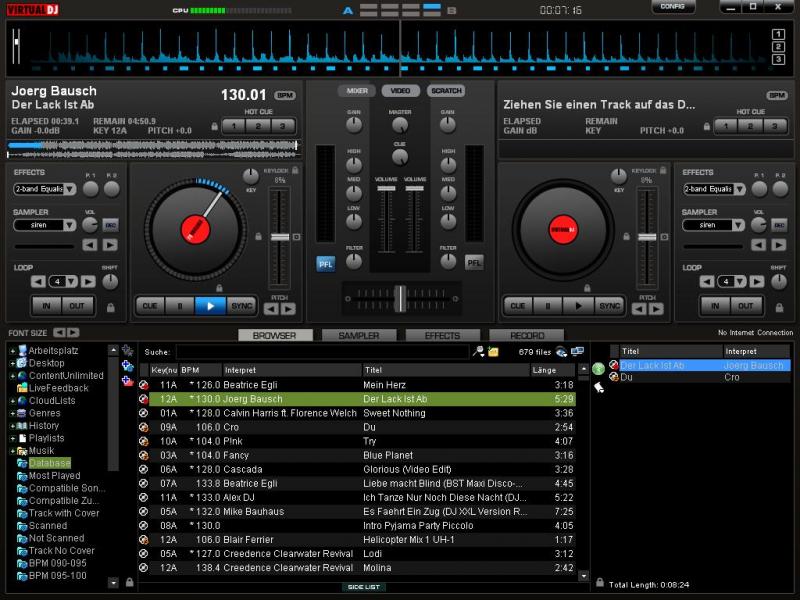
Task: Open the right deck sampler siren dropdown
Action: click(x=714, y=225)
